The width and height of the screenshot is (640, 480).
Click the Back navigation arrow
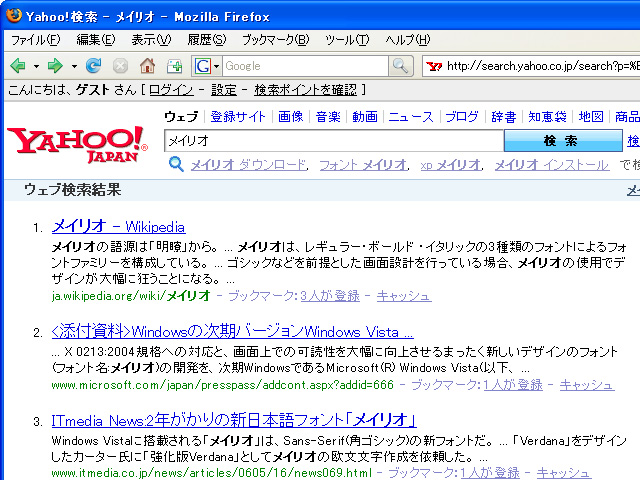click(x=18, y=66)
